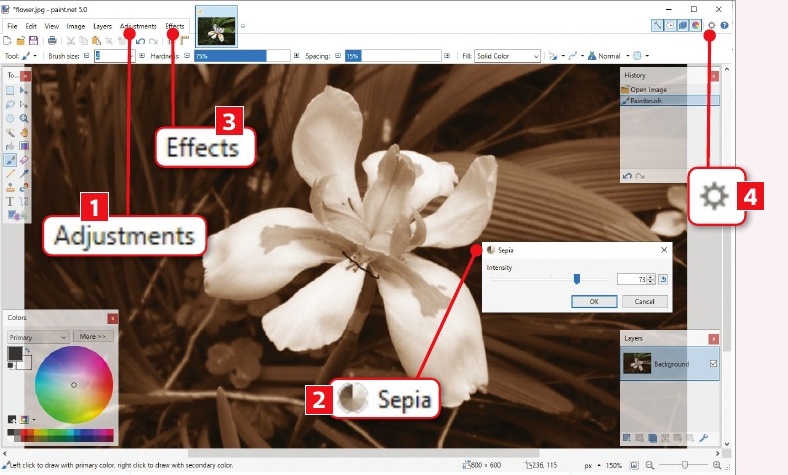
Task: Select the Text tool
Action: tap(10, 200)
